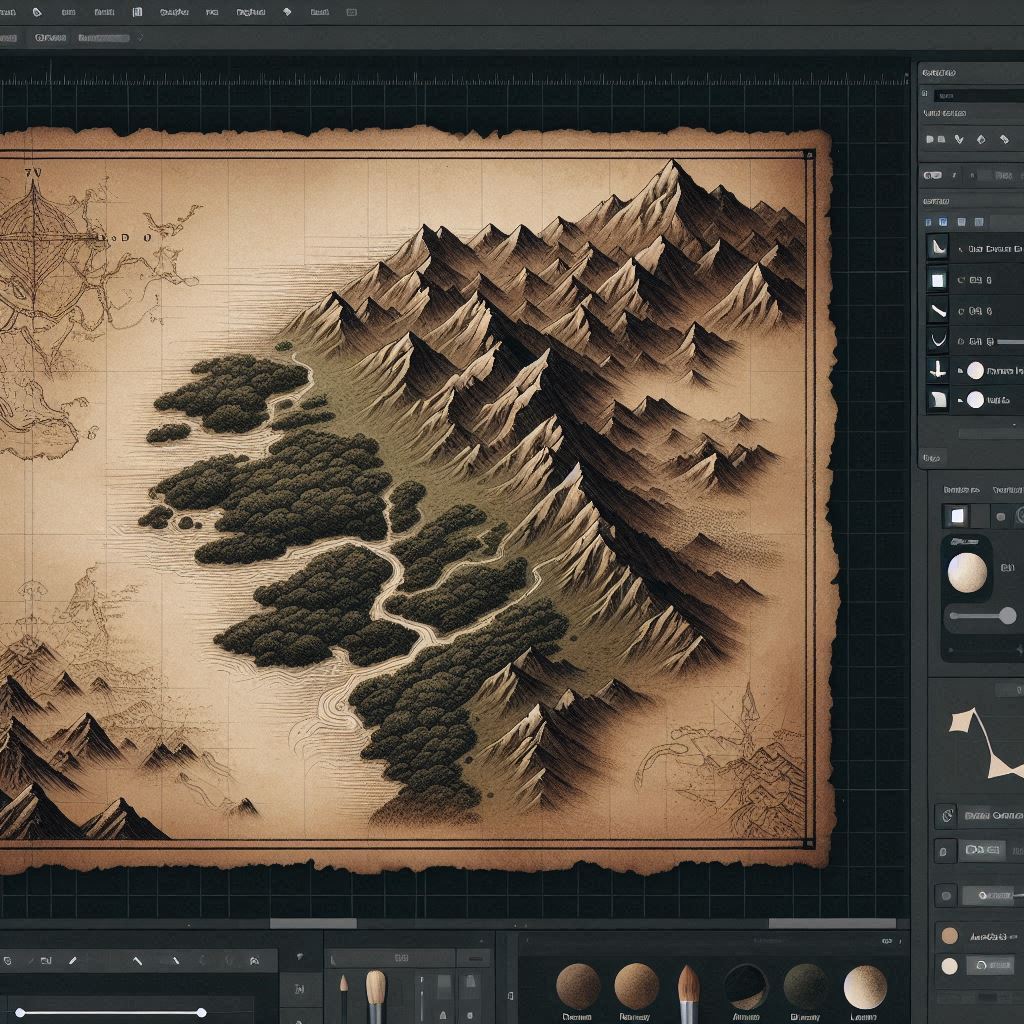Image resolution: width=1024 pixels, height=1024 pixels.
Task: Click the circular arrow icon in the white square layer row
Action: click(x=961, y=280)
